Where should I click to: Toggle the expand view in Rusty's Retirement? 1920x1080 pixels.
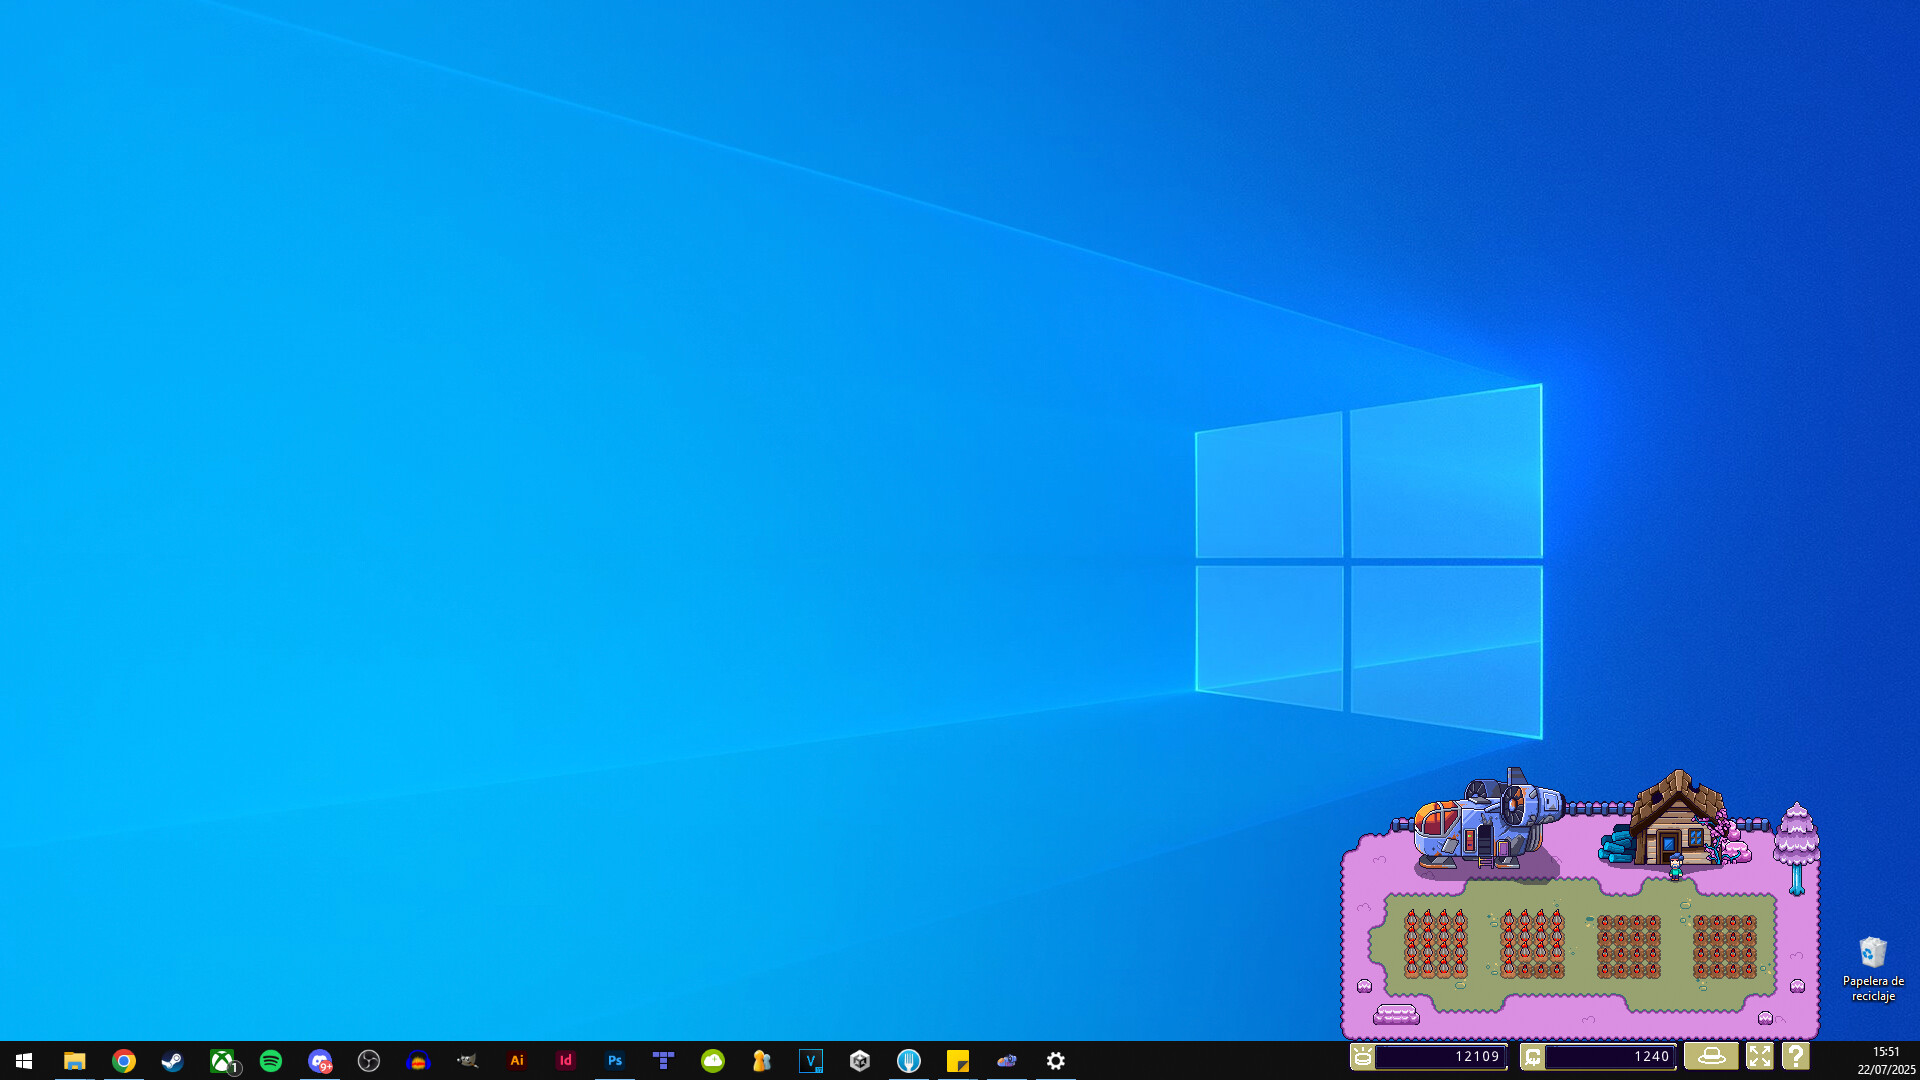pos(1761,1057)
